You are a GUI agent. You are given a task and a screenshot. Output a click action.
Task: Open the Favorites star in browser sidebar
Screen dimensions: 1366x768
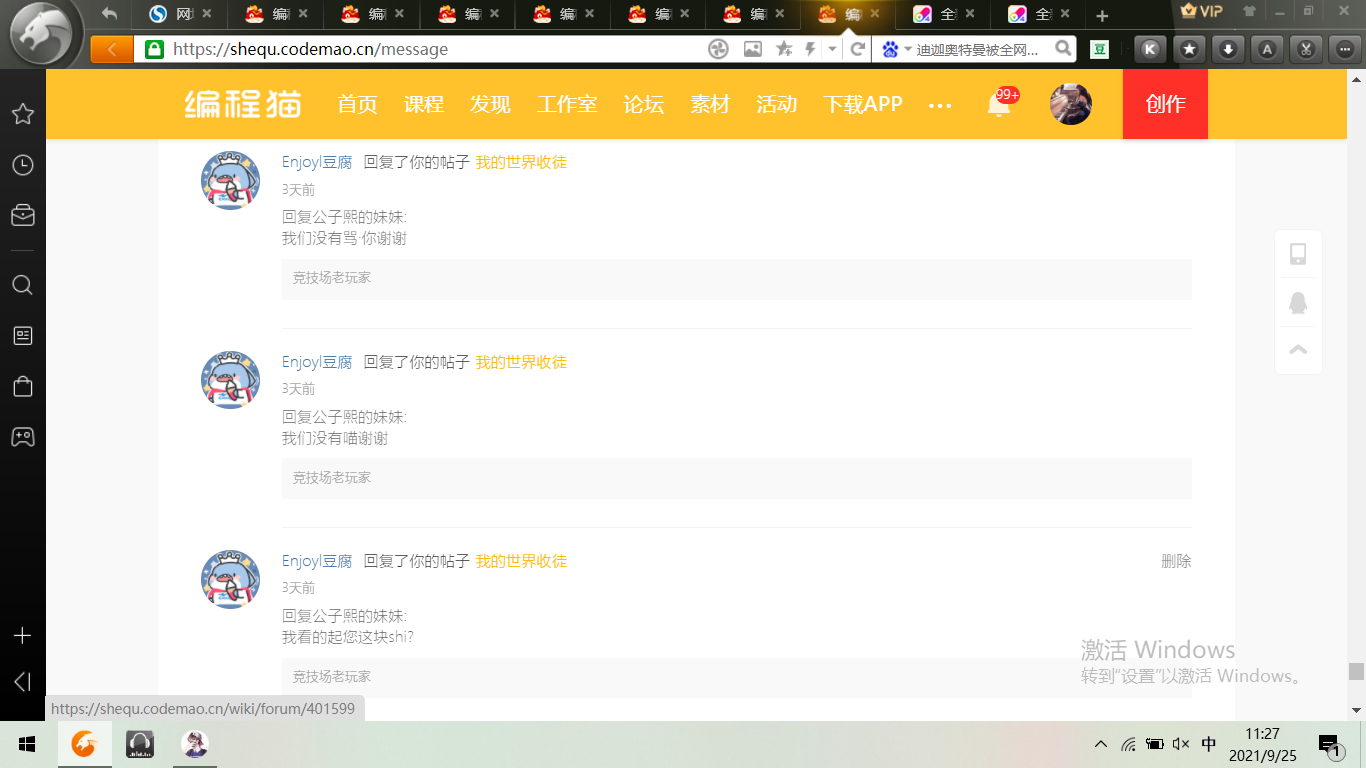[x=22, y=114]
